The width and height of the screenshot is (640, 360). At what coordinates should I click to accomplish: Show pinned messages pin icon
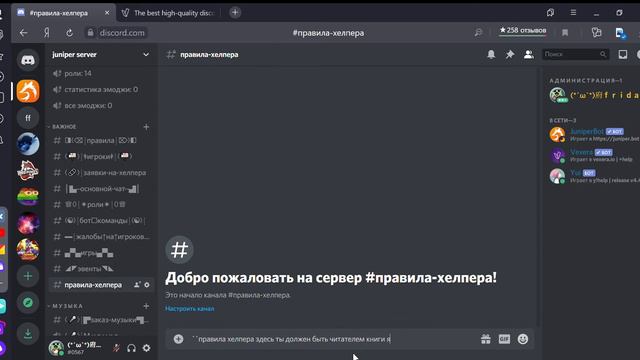510,54
